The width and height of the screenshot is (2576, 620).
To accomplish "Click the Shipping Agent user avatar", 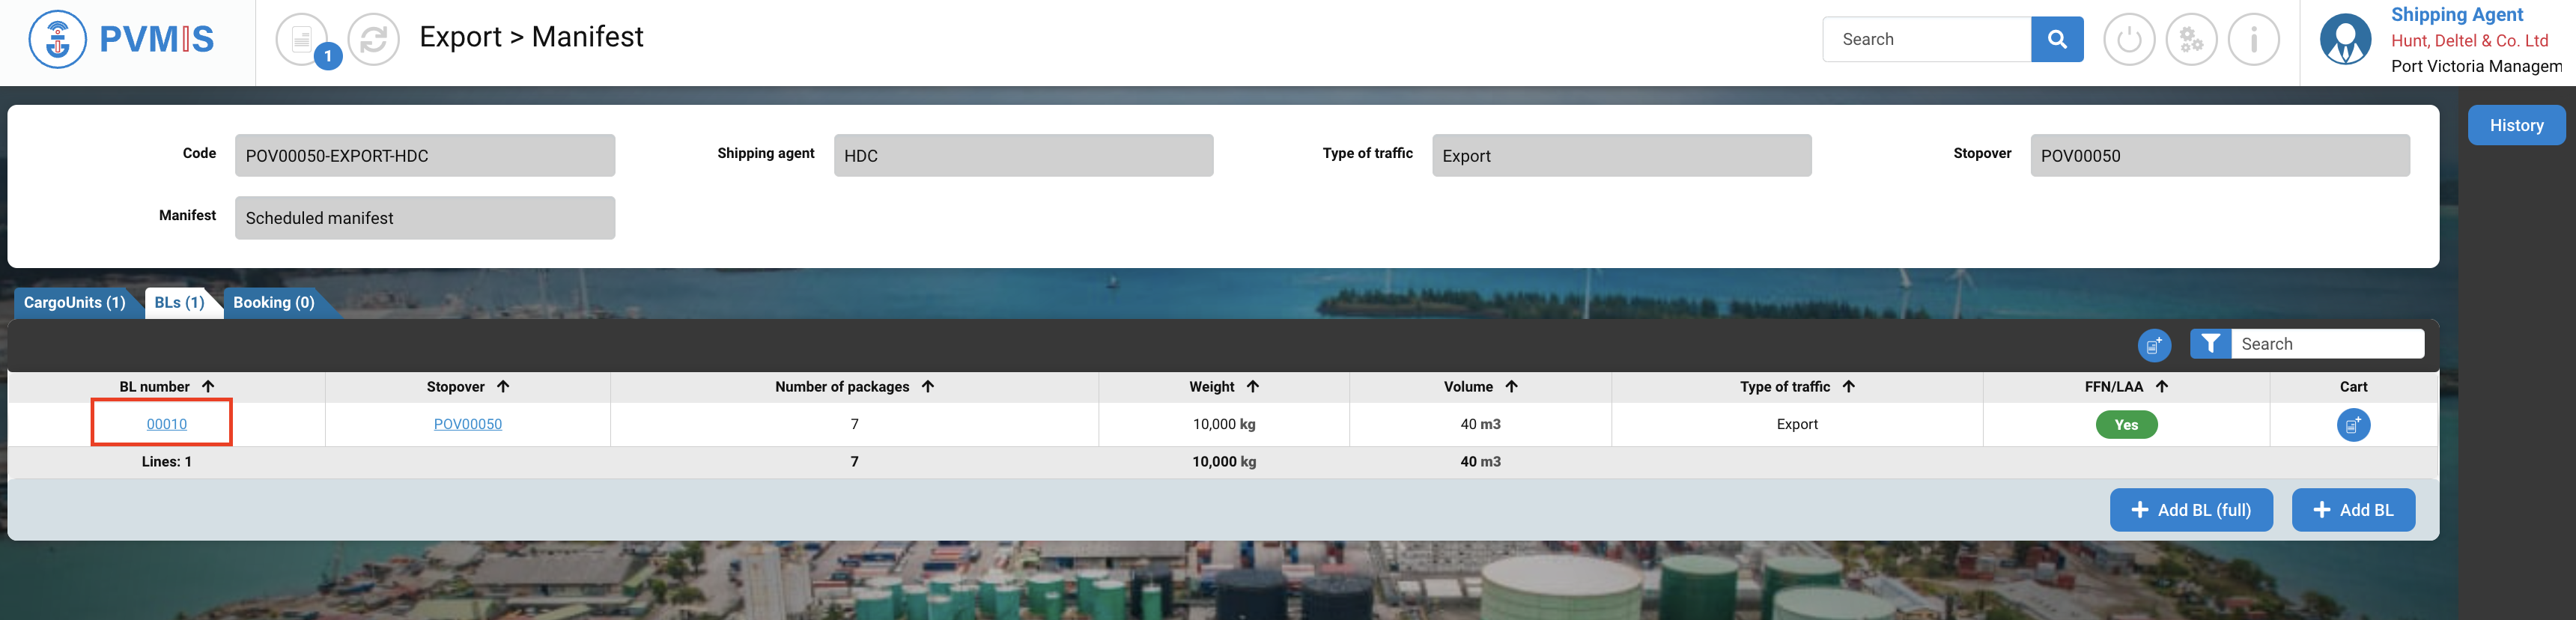I will click(x=2345, y=40).
